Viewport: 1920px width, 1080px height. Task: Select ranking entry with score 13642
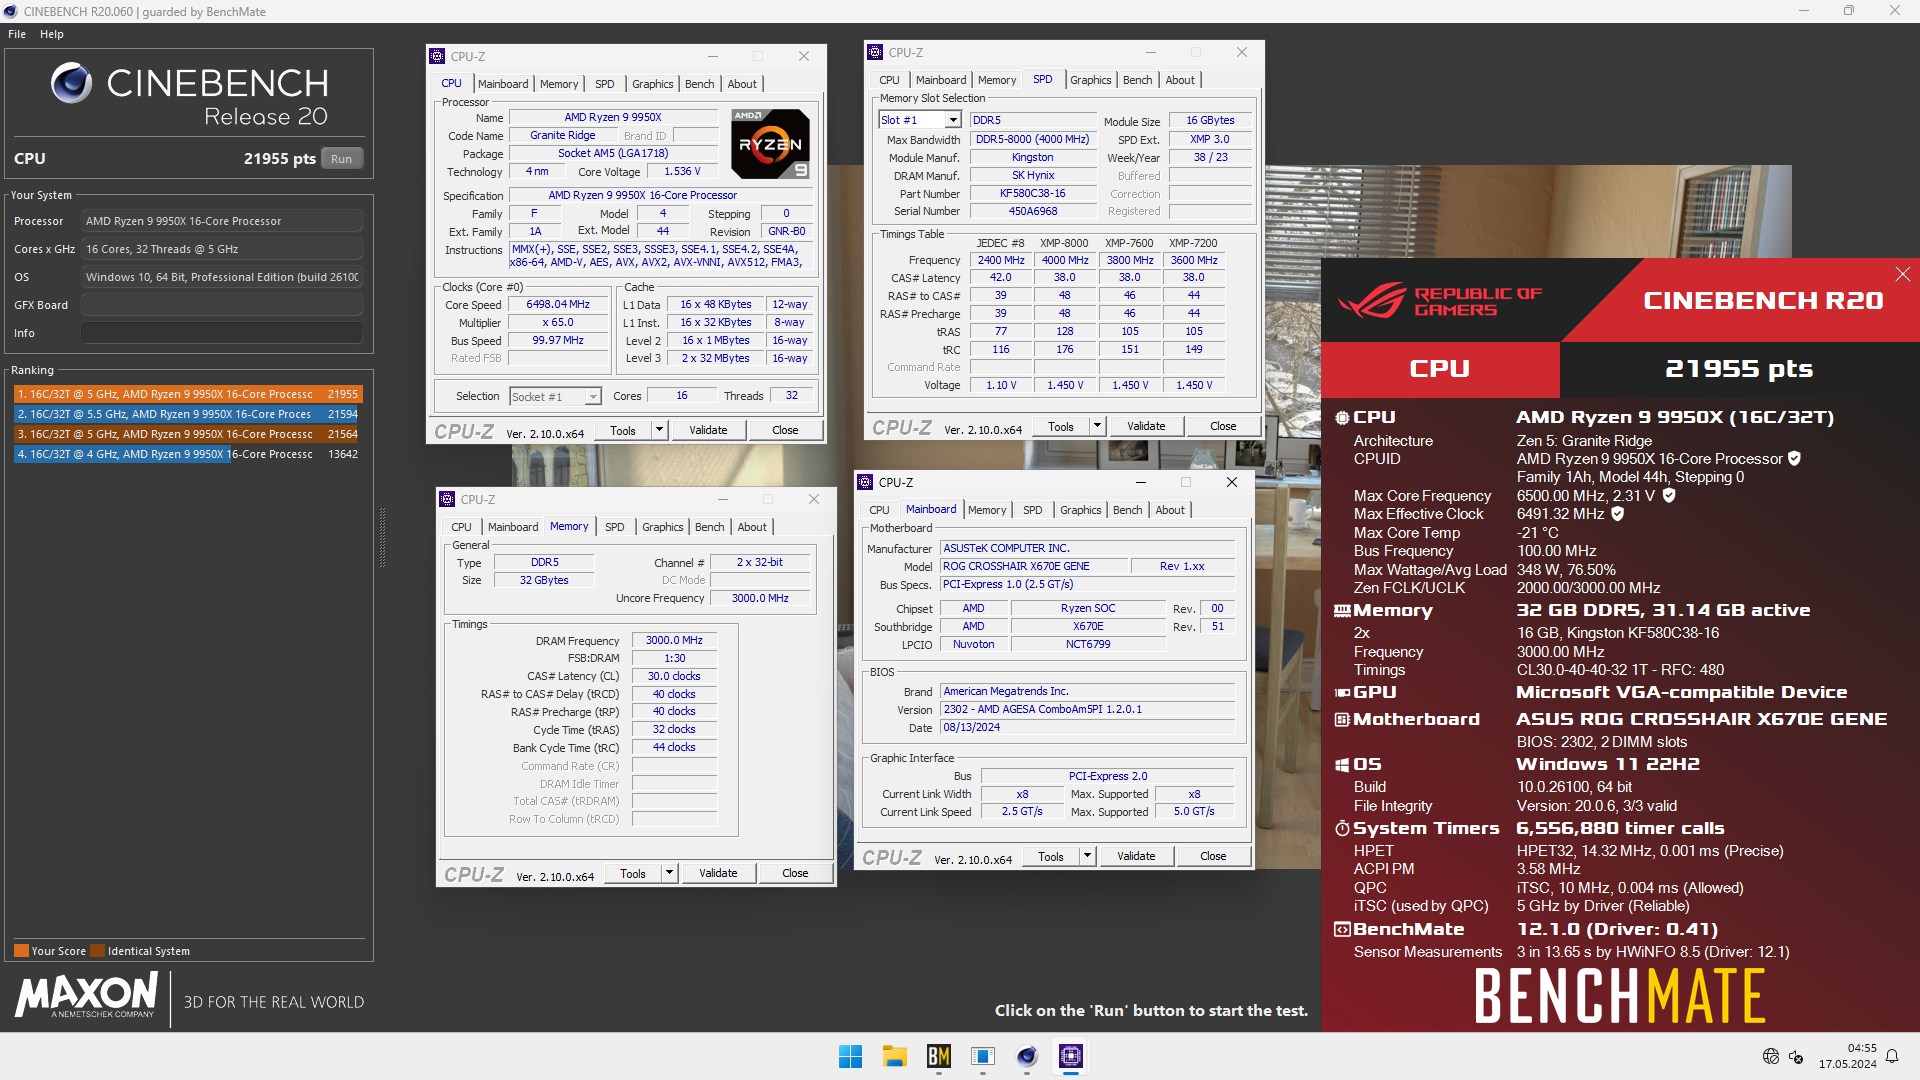coord(187,454)
